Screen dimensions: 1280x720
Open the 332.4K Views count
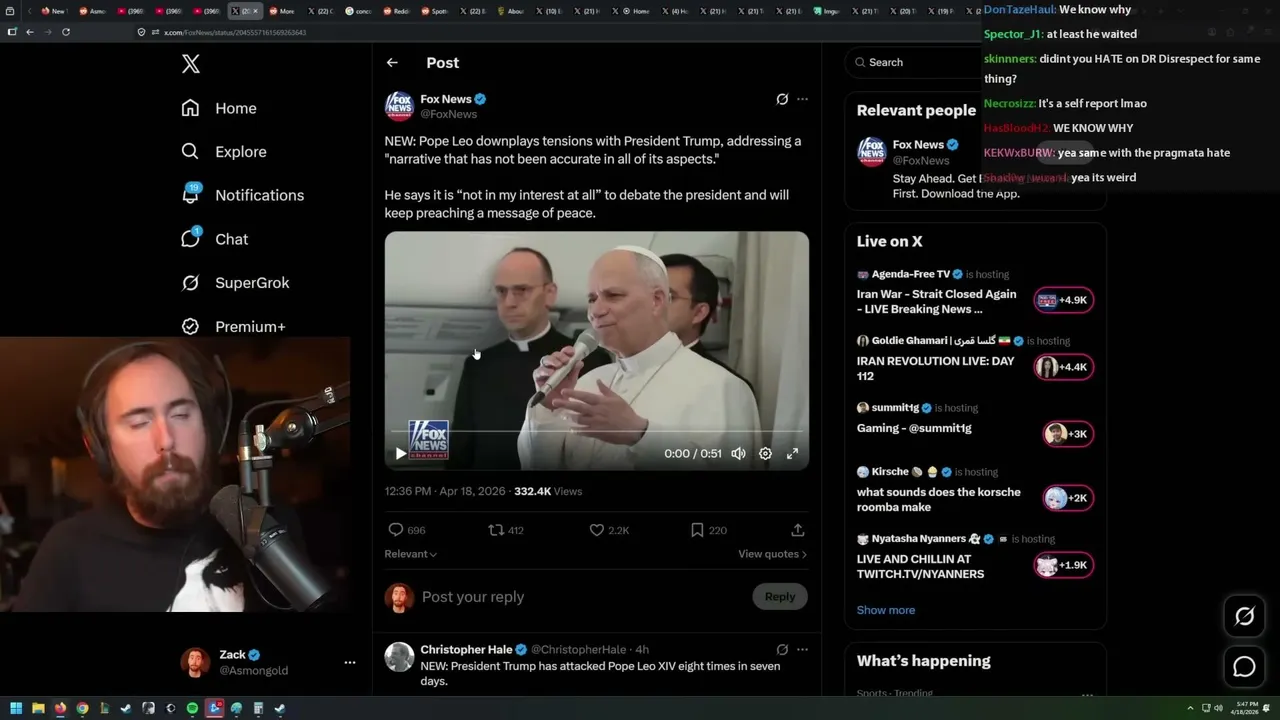point(548,491)
